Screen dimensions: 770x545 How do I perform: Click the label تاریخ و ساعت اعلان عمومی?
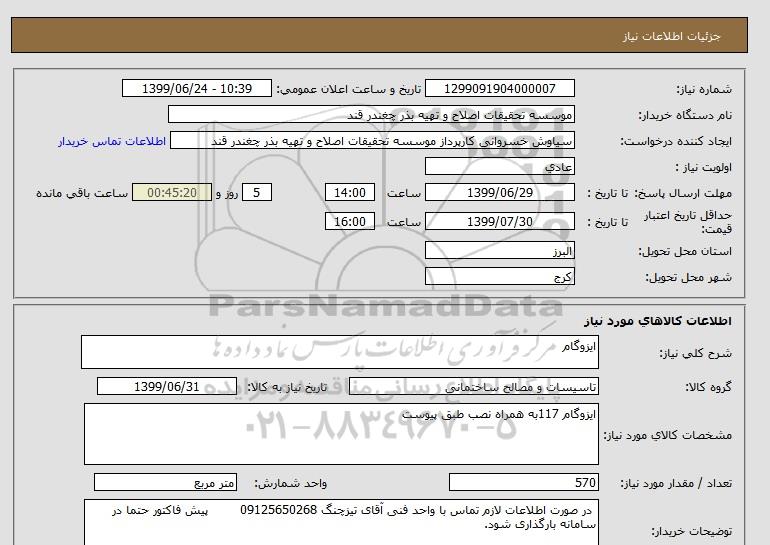(349, 89)
